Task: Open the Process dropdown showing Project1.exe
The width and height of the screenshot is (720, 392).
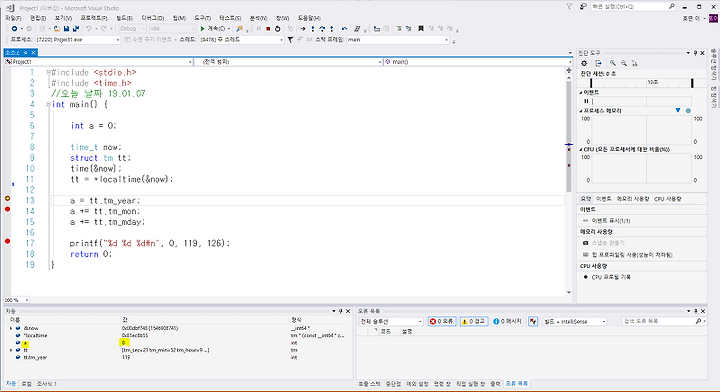Action: tap(78, 40)
